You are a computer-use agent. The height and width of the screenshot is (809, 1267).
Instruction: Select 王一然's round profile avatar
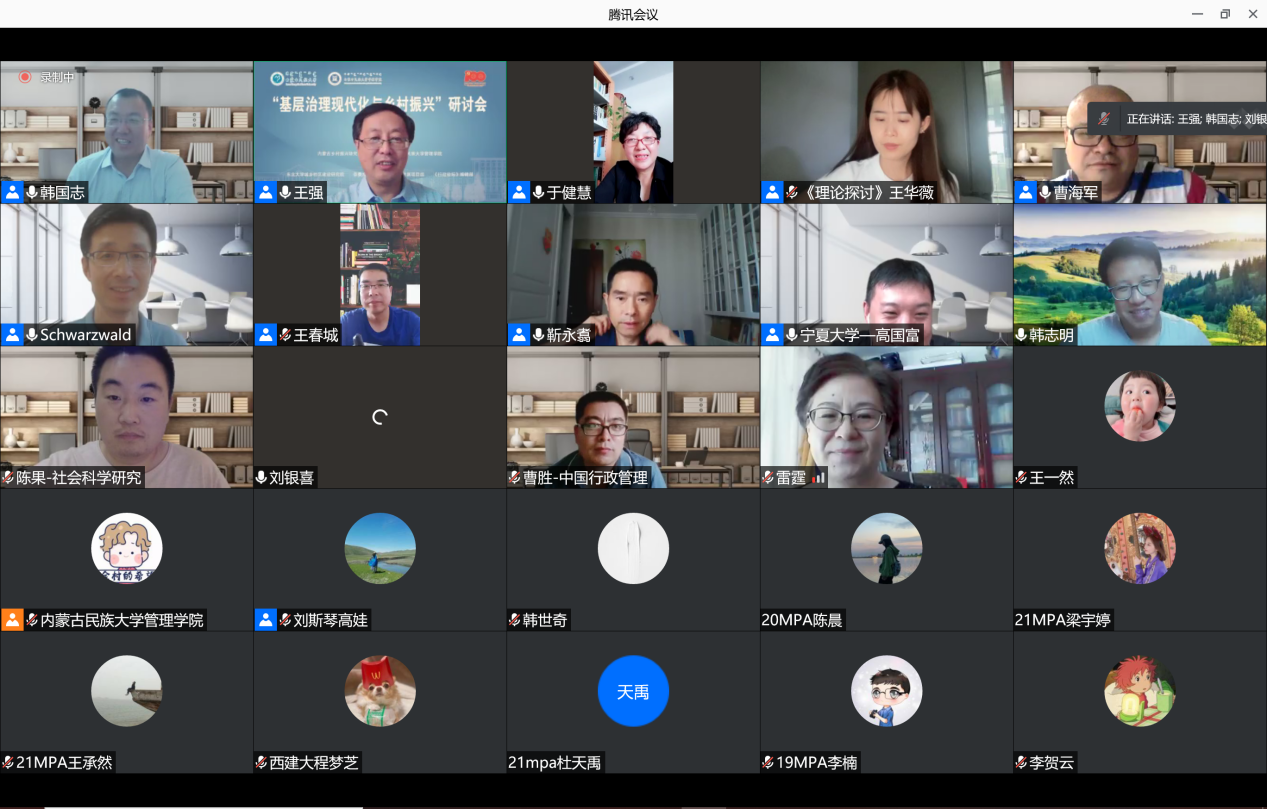pyautogui.click(x=1139, y=406)
